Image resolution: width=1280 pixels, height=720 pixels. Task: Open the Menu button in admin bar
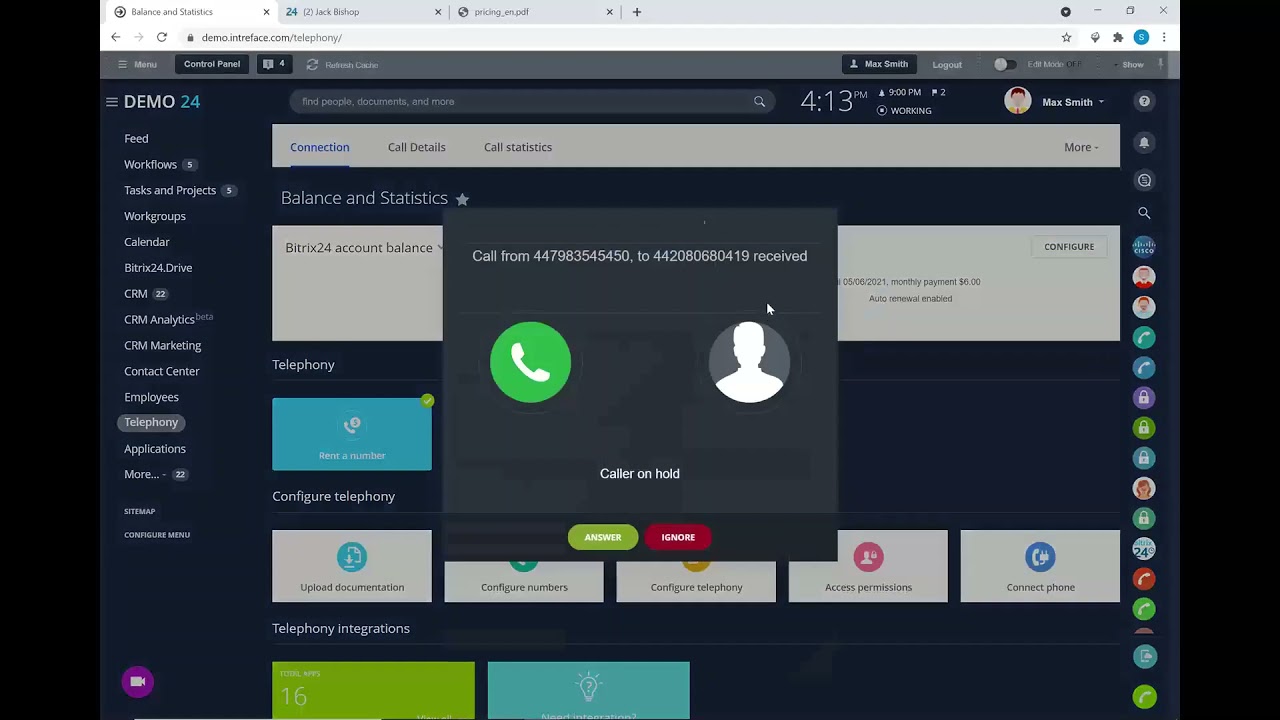137,64
